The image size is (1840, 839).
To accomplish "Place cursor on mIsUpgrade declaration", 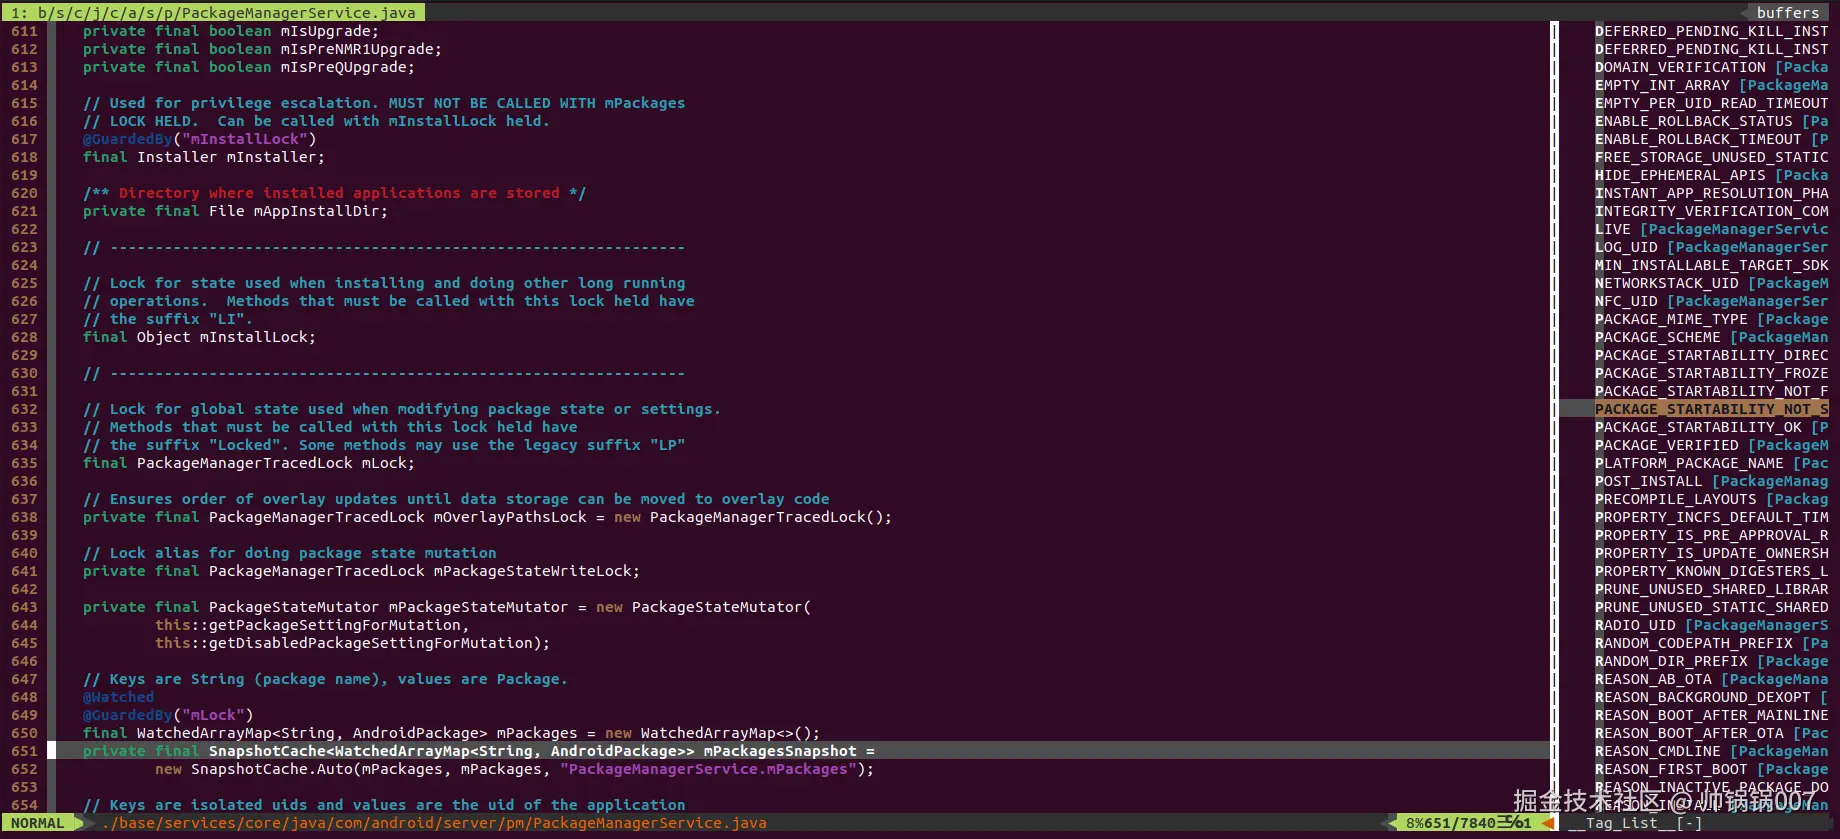I will coord(231,31).
